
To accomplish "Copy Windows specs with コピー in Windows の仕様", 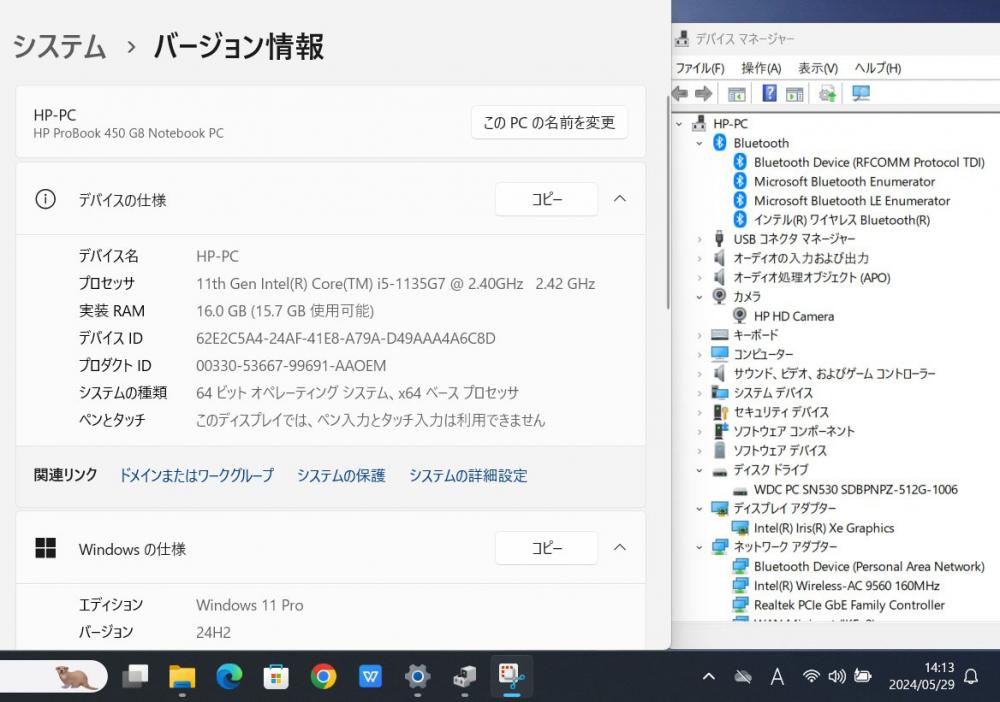I will coord(547,548).
